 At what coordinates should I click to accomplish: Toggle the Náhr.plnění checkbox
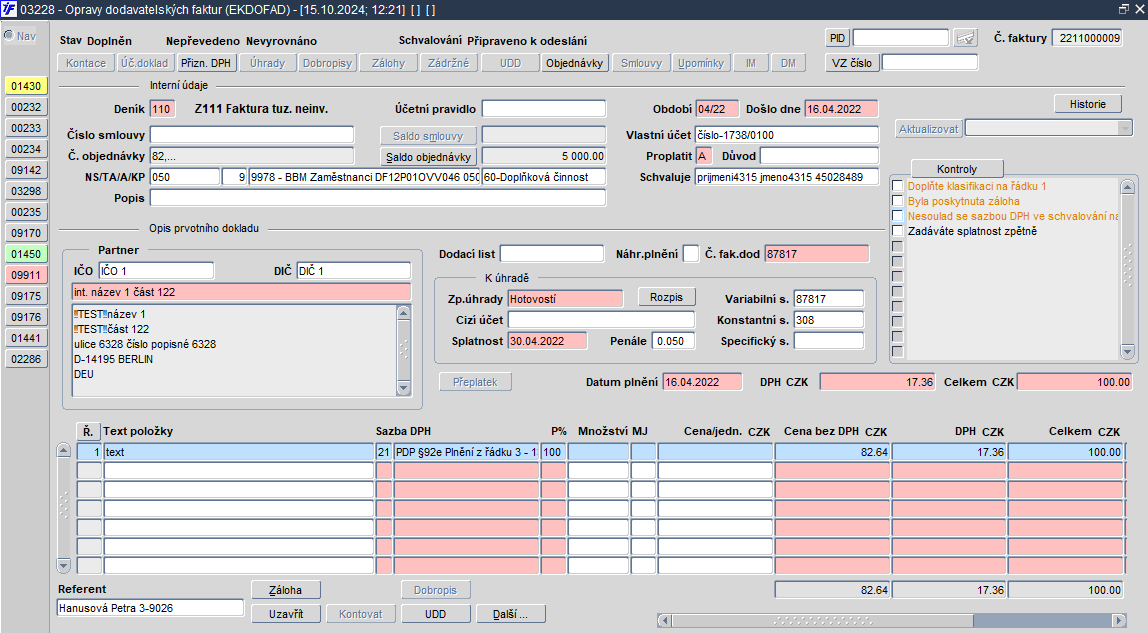click(691, 254)
